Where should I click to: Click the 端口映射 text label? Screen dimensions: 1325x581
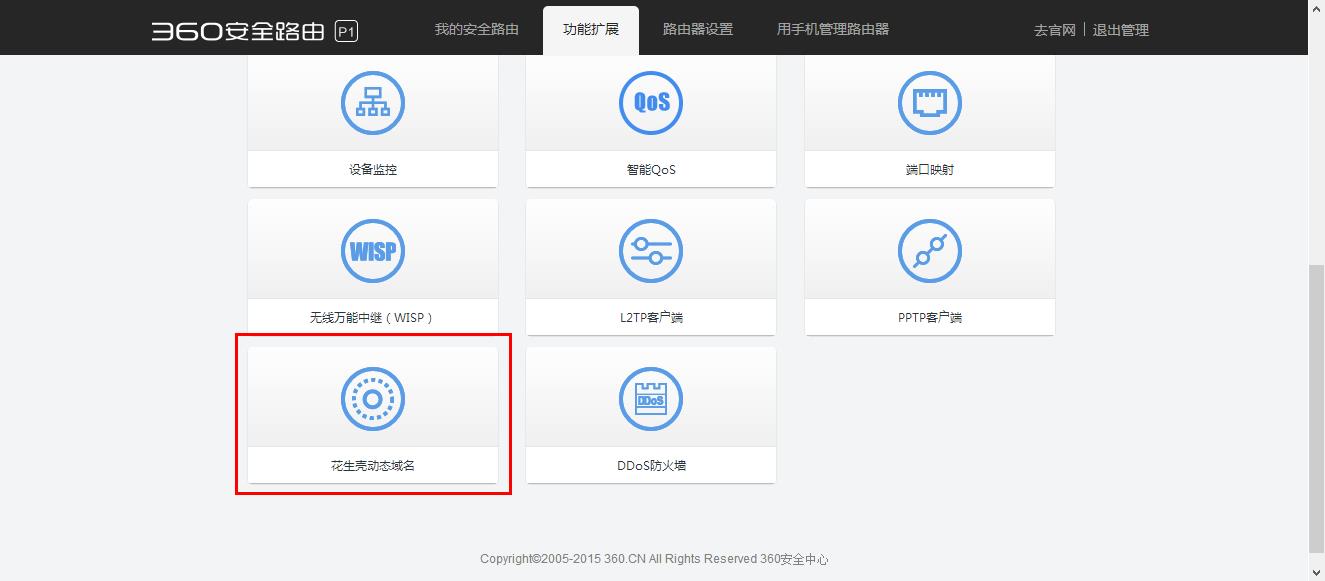point(929,169)
